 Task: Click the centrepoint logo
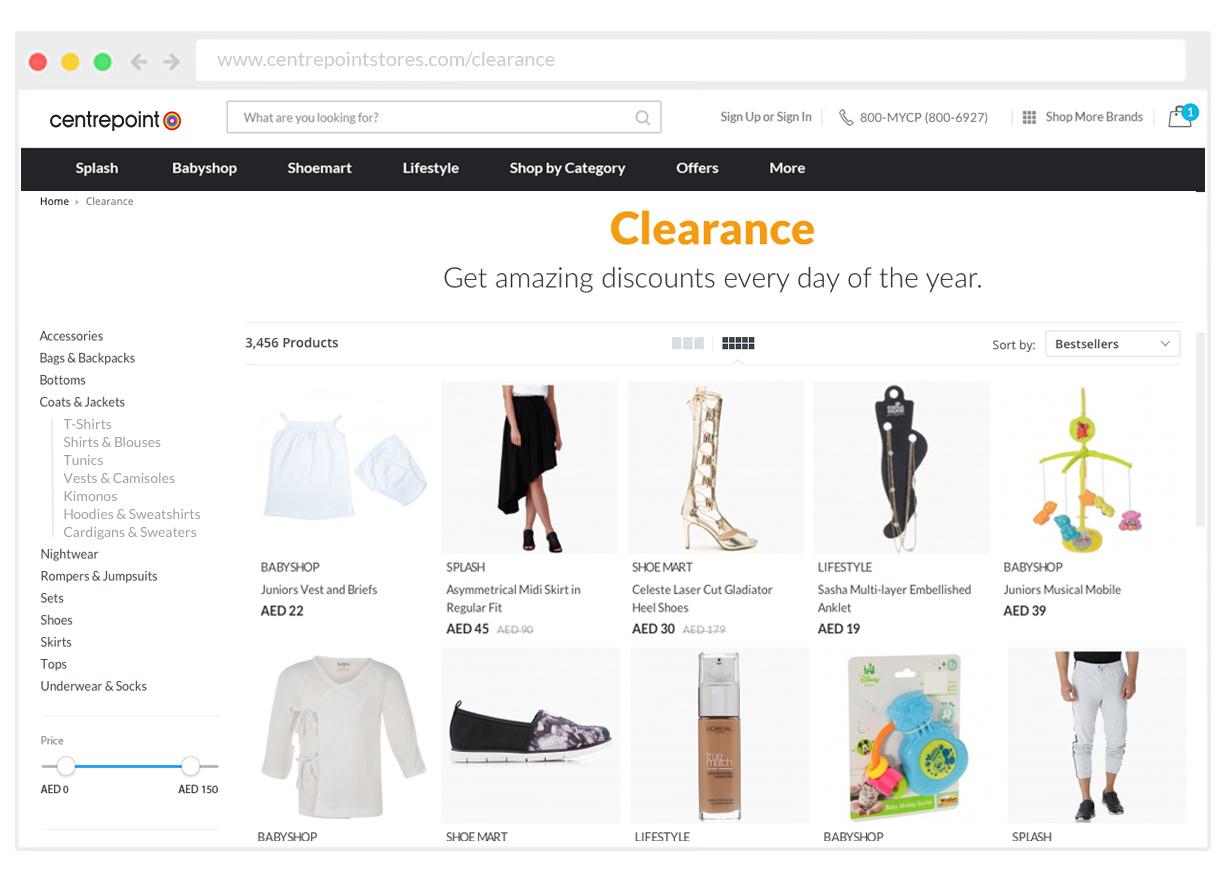pyautogui.click(x=115, y=120)
